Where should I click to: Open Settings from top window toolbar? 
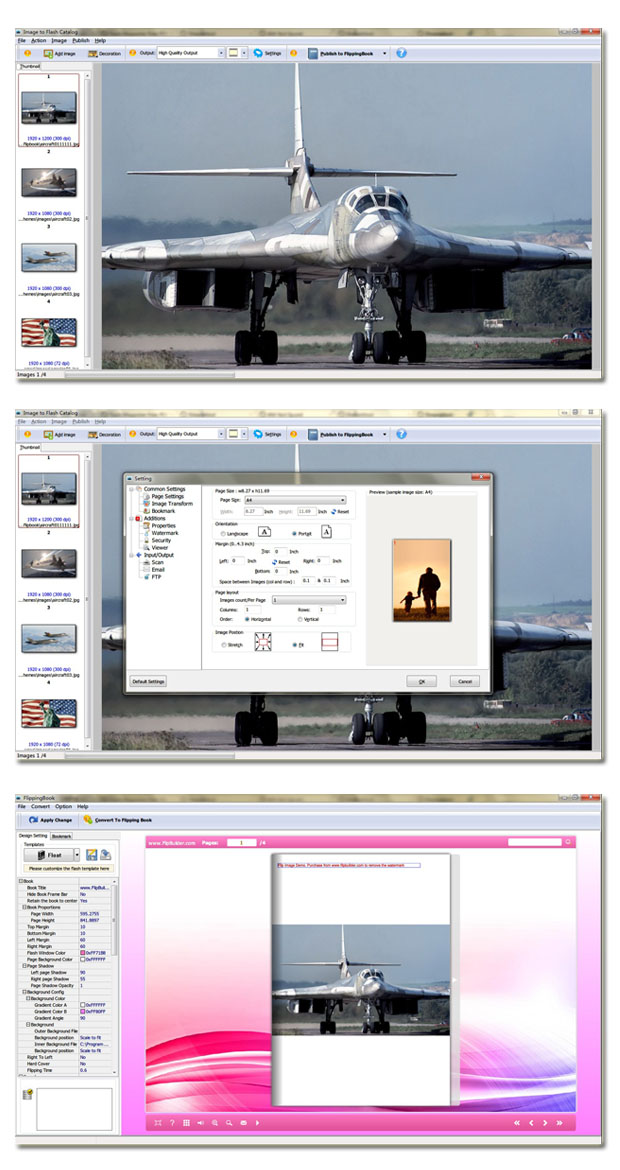click(267, 54)
